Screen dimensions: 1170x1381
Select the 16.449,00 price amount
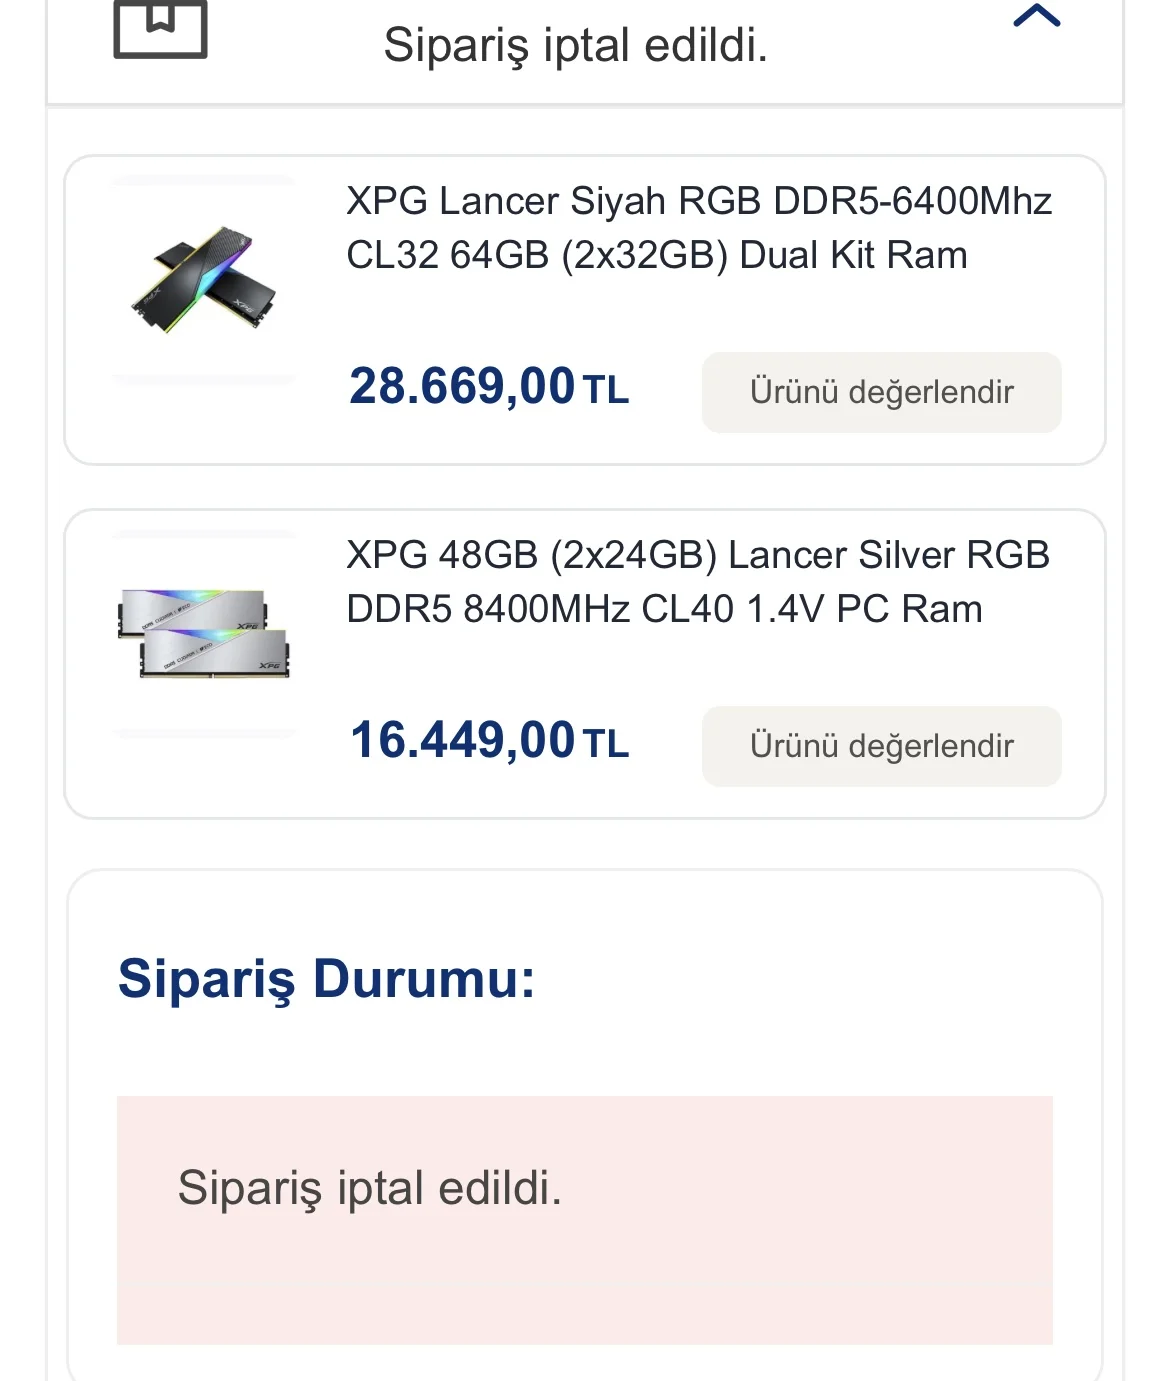click(462, 740)
